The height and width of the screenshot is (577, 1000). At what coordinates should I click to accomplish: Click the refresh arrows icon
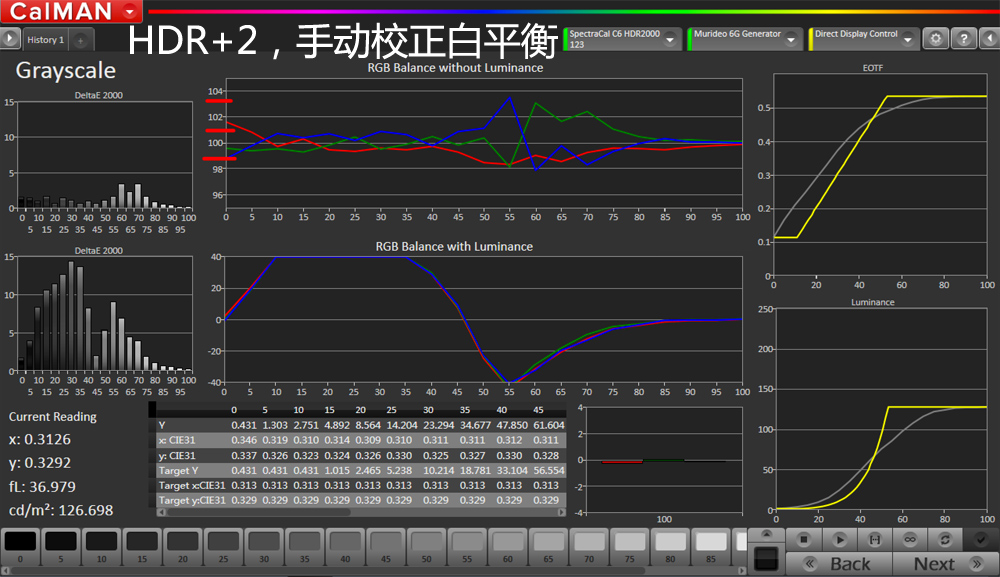[945, 539]
